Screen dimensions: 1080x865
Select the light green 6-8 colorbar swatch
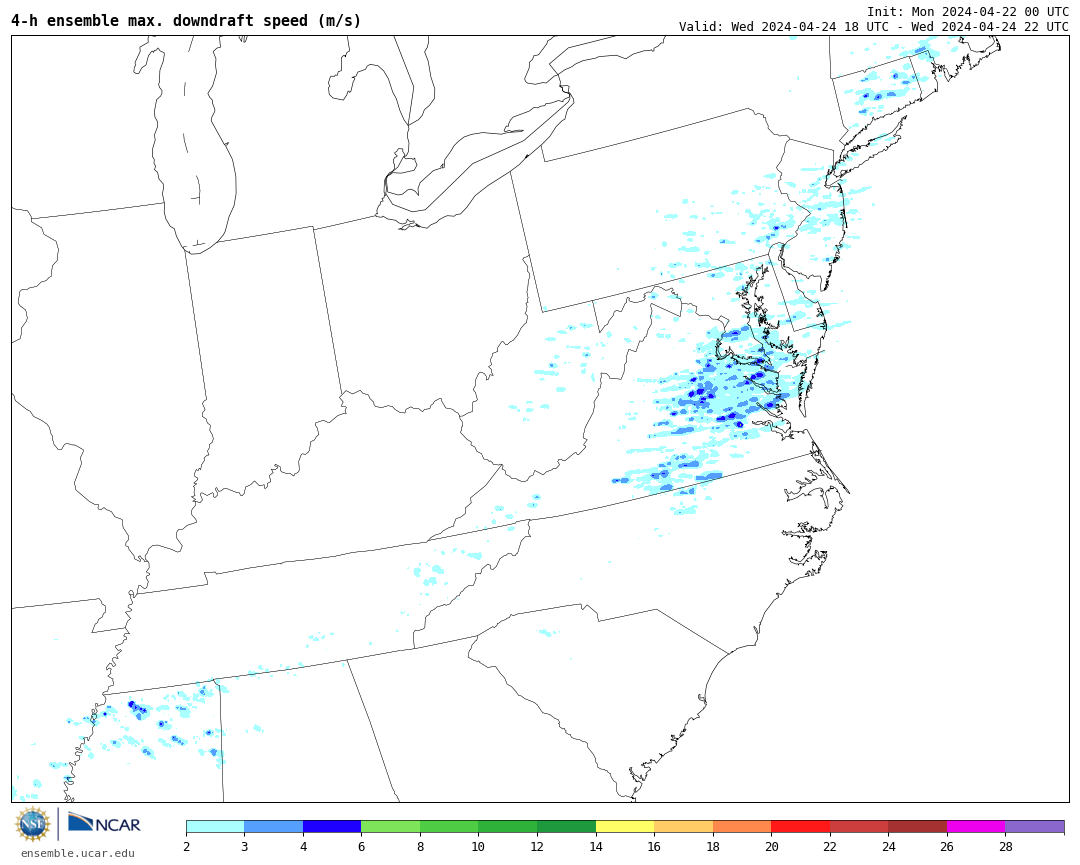(x=391, y=827)
